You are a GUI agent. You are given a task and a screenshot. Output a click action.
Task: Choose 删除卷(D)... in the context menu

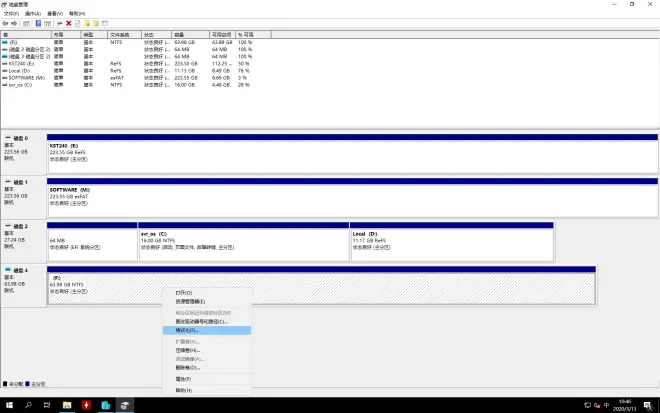pos(207,368)
